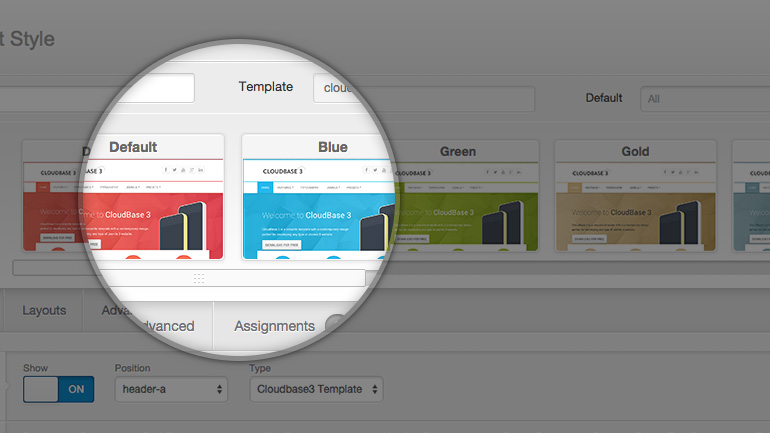The height and width of the screenshot is (433, 770).
Task: Click the Default filter label
Action: coord(604,98)
